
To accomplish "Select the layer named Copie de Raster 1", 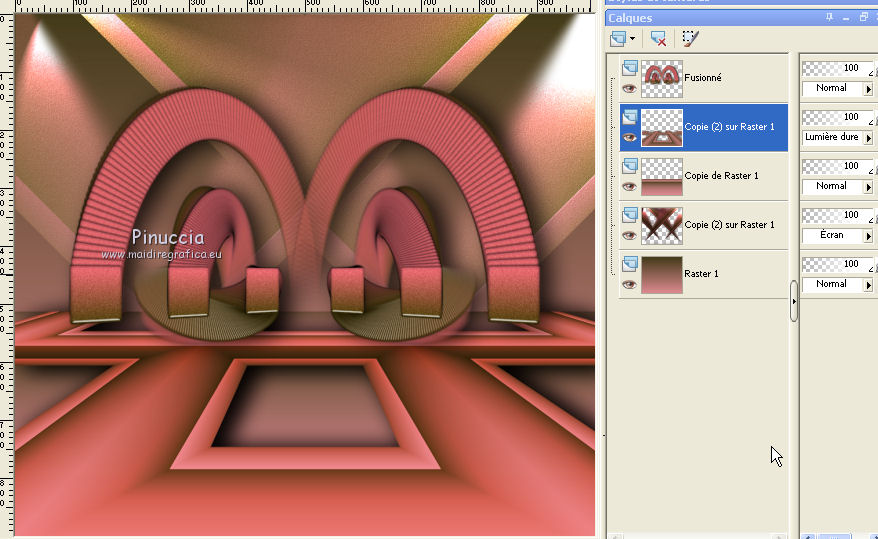I will 721,176.
